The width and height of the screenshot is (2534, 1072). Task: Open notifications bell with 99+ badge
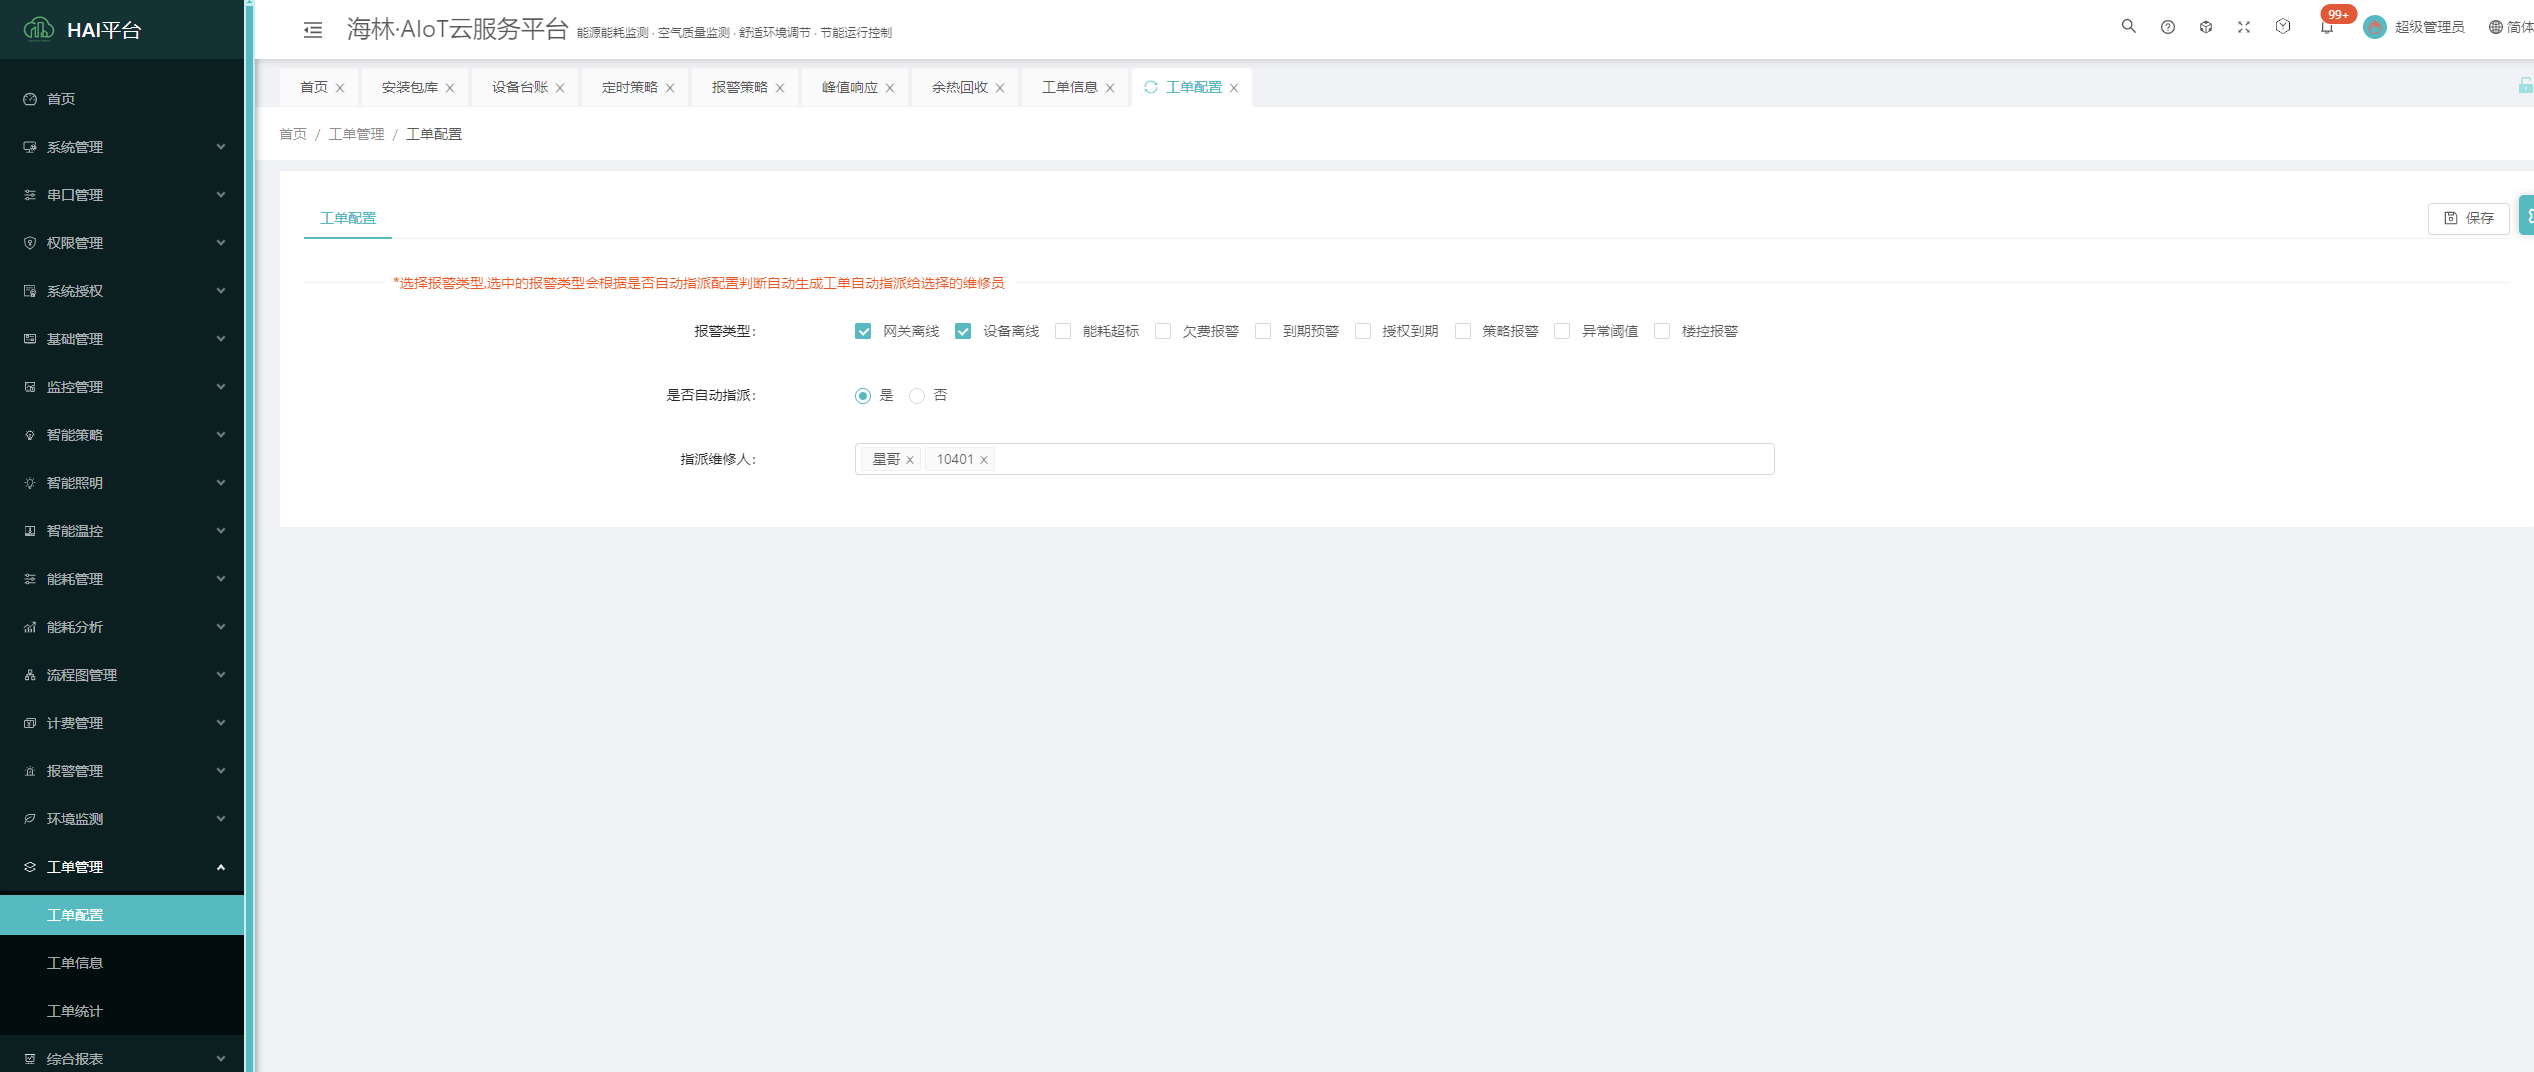point(2327,27)
